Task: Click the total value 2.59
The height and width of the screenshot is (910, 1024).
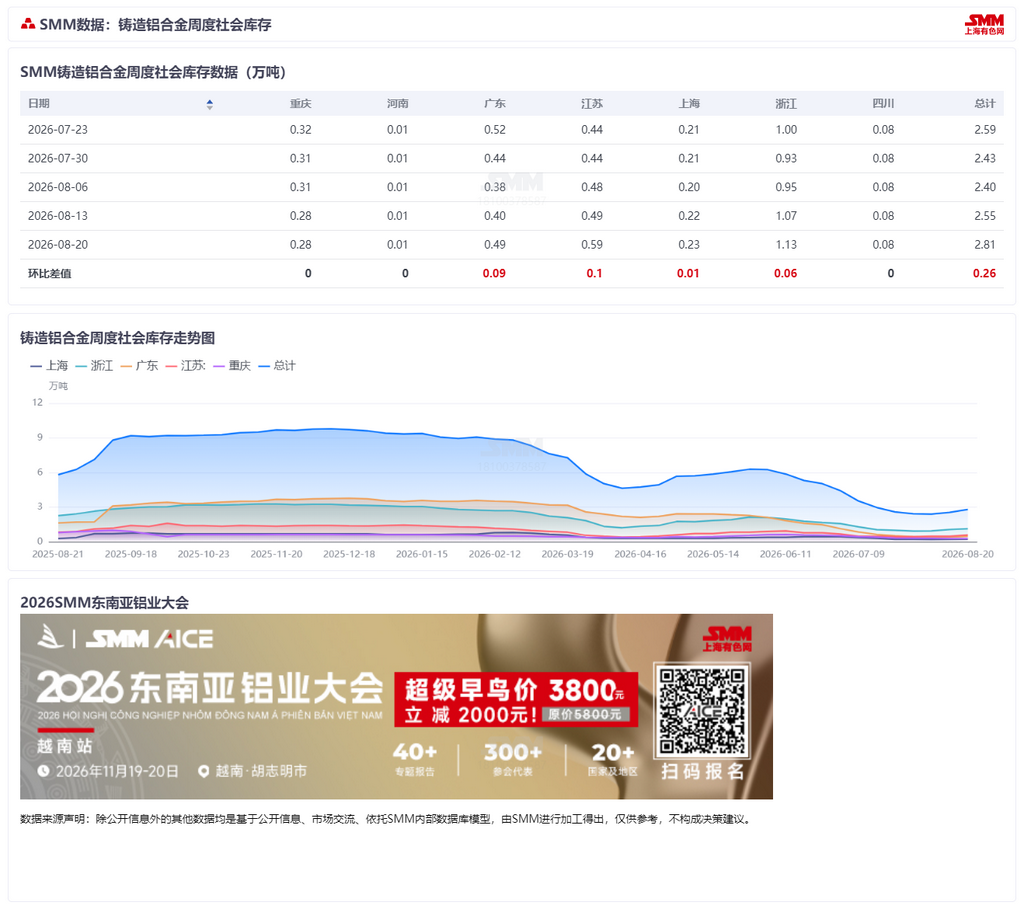Action: (x=985, y=129)
